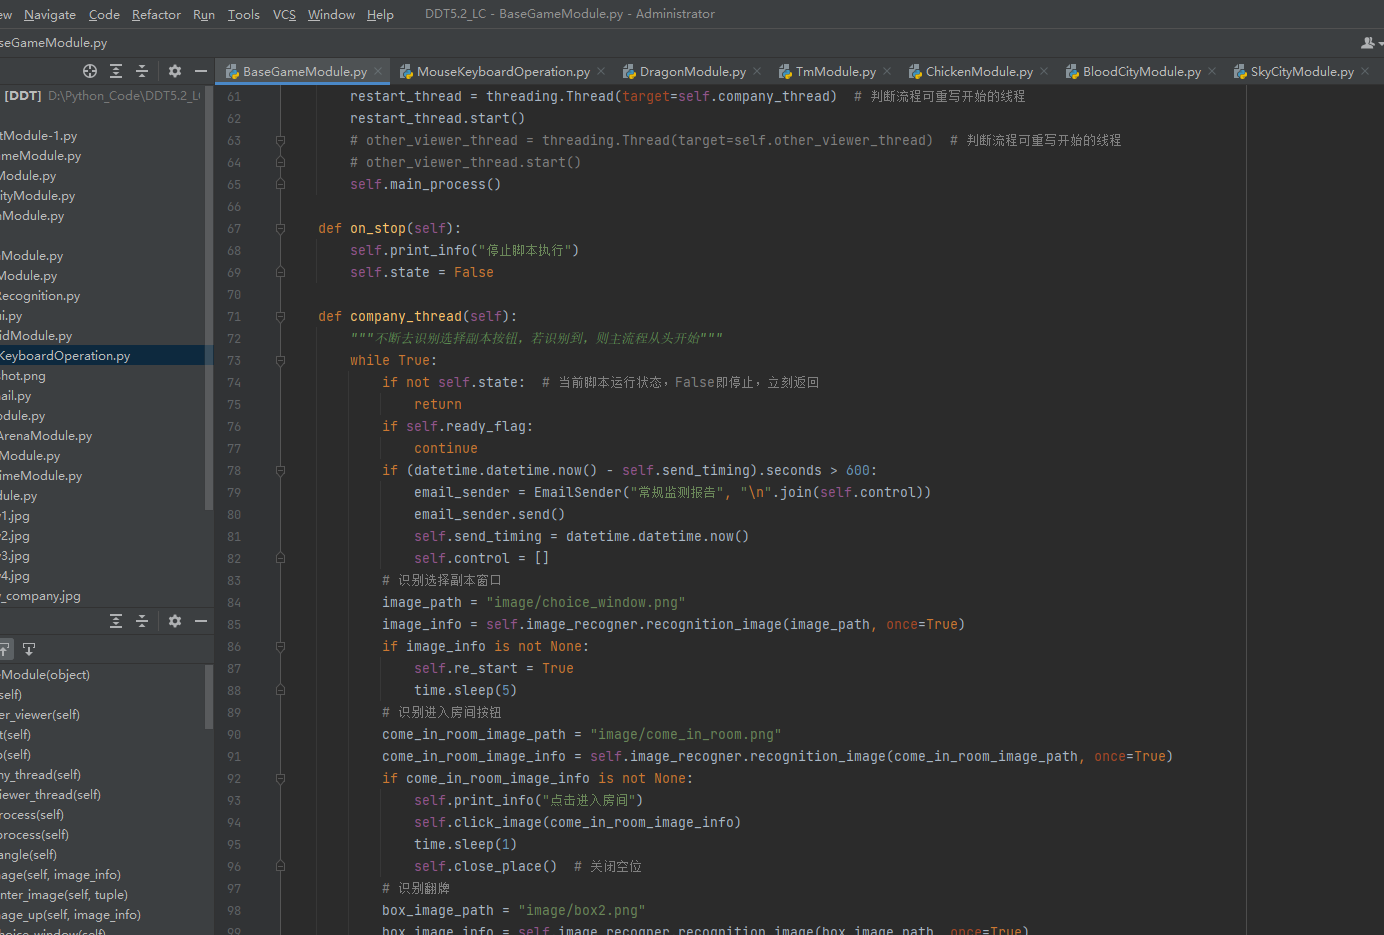
Task: Expand all nodes in the Project panel
Action: click(x=116, y=71)
